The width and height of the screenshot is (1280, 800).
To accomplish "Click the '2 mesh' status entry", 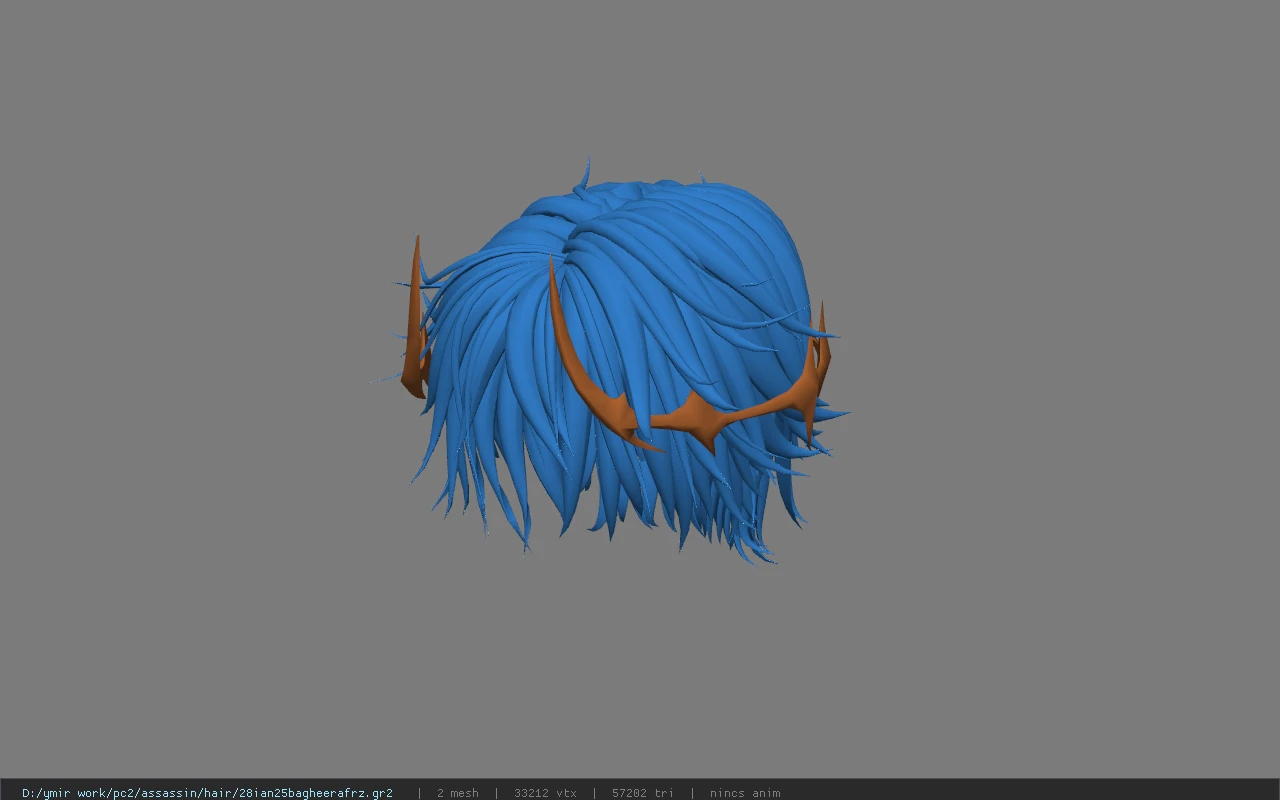I will pos(458,793).
